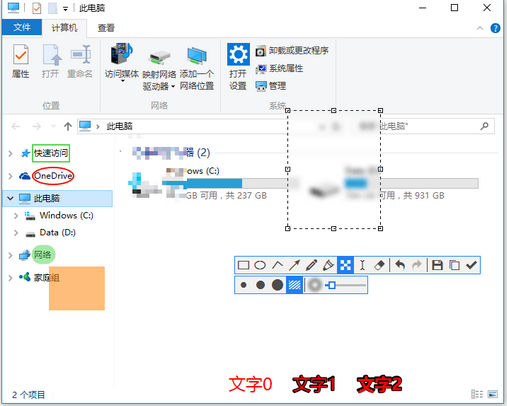Choose the pencil freehand tool
Screen dimensions: 507x406
[x=311, y=265]
